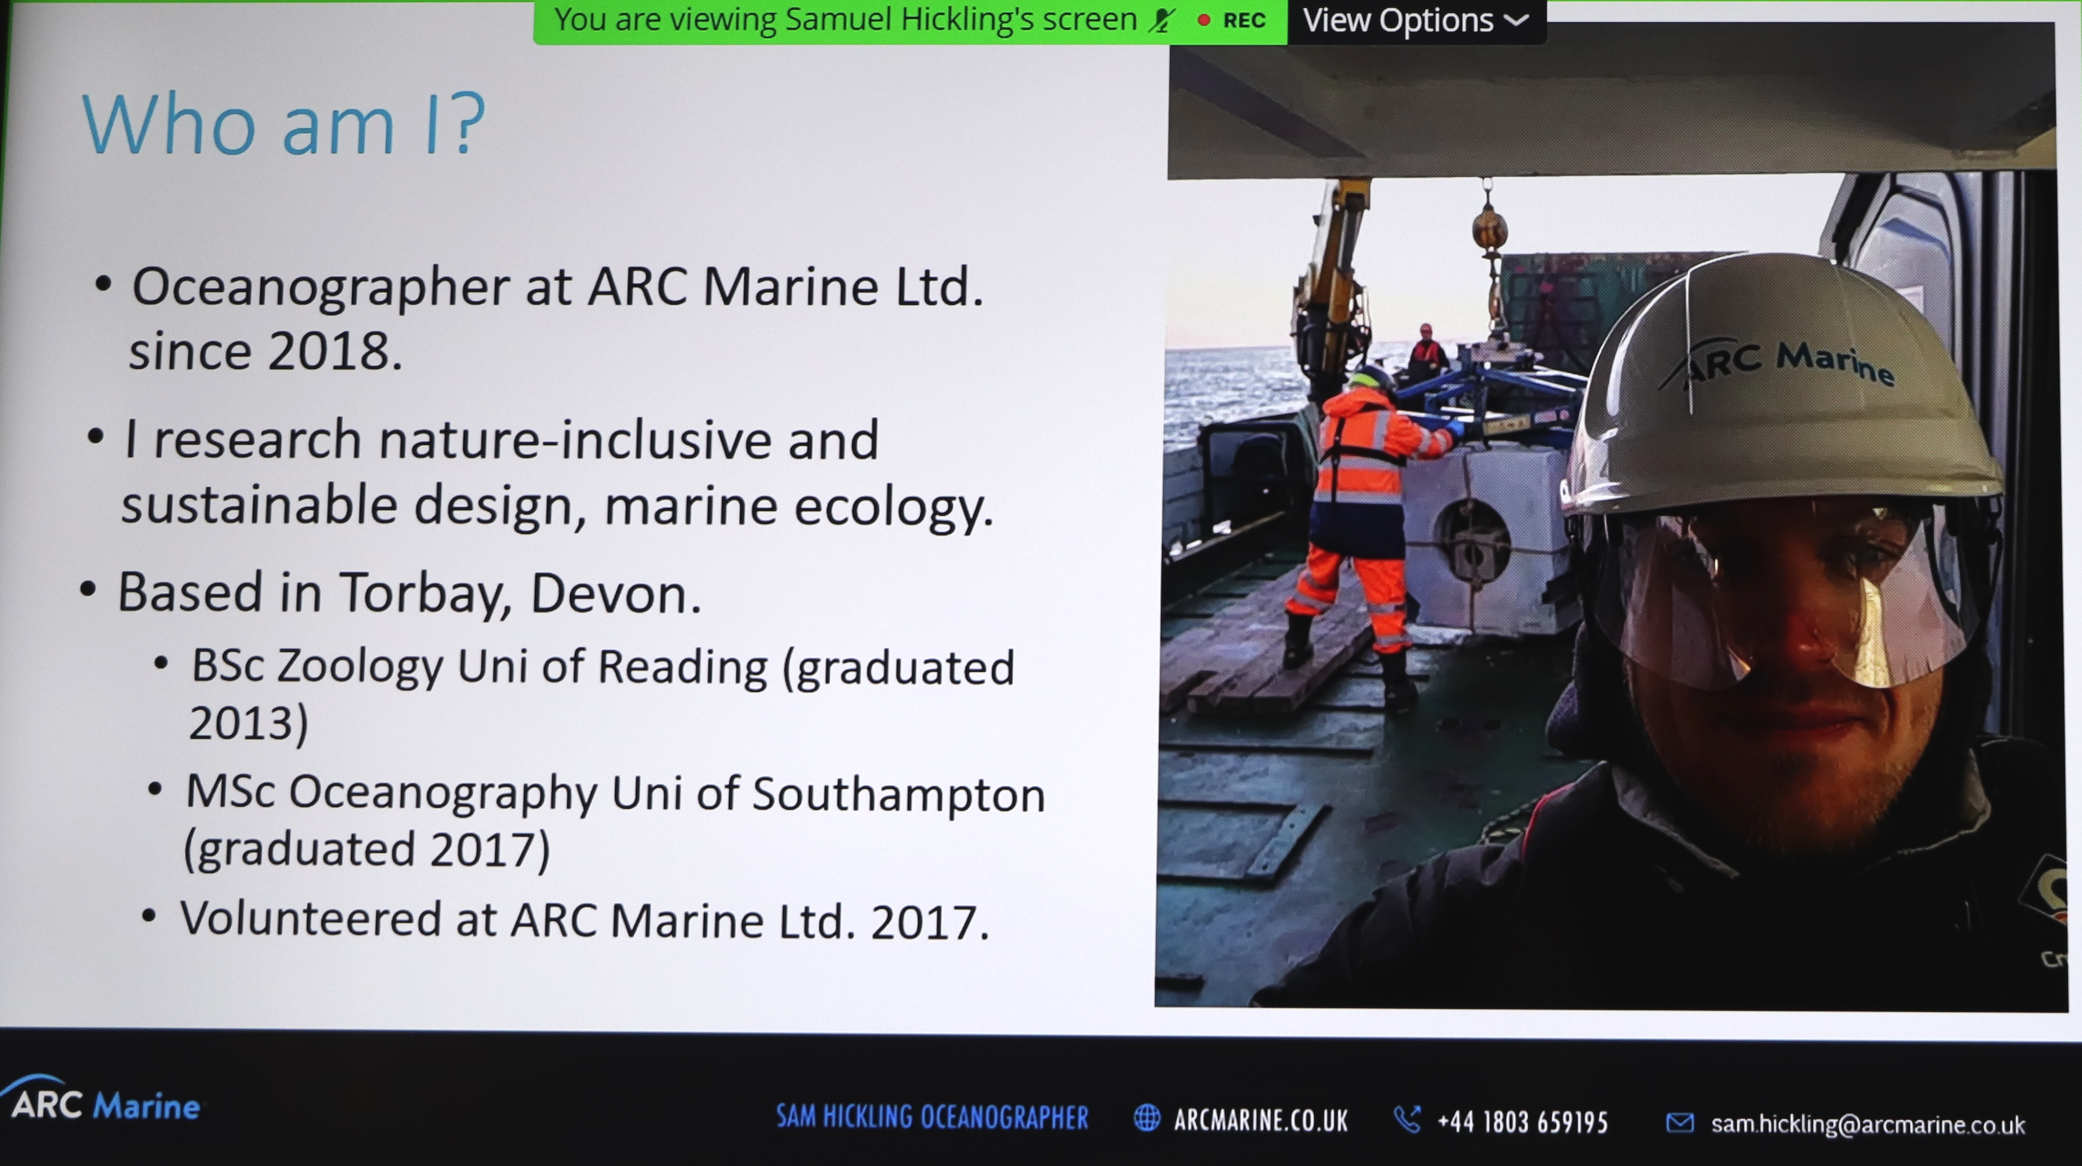Click 'MSc Oceanography Uni of Southampton' bullet
Screen dimensions: 2082x1166
[x=615, y=793]
